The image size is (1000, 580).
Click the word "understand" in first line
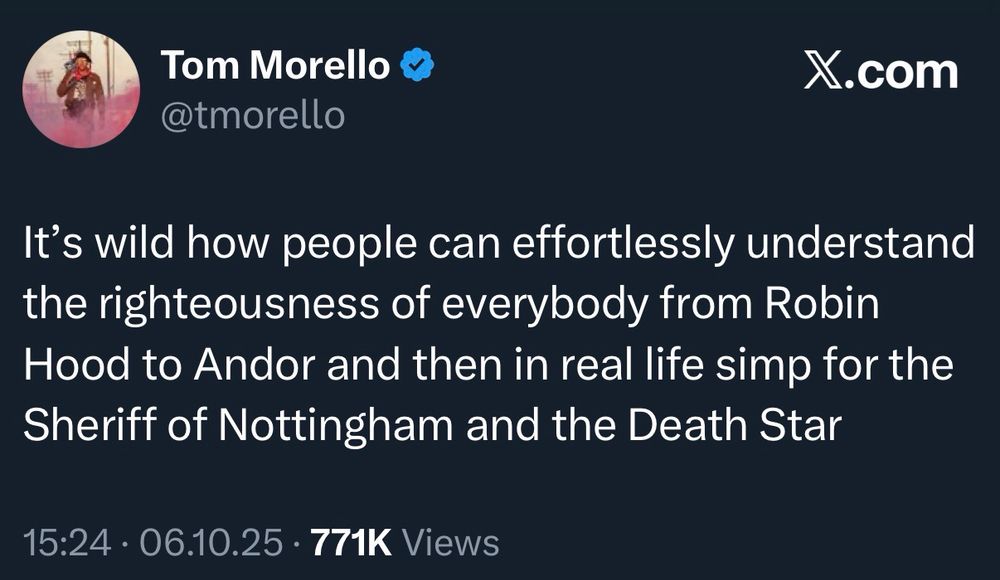tap(860, 244)
